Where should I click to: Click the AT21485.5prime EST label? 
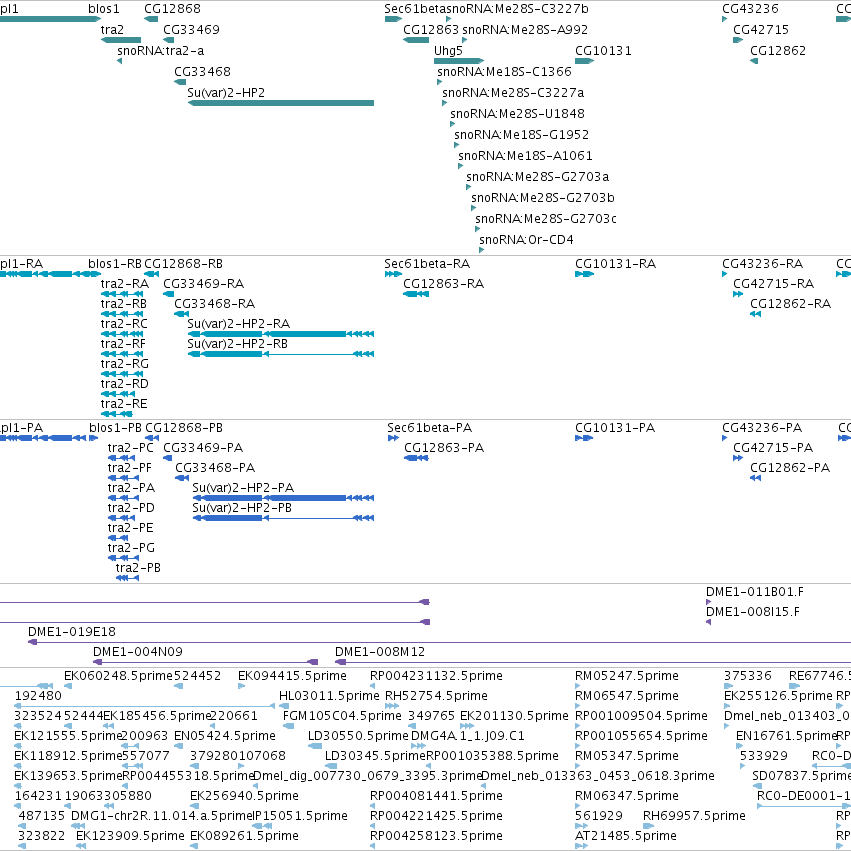coord(625,836)
